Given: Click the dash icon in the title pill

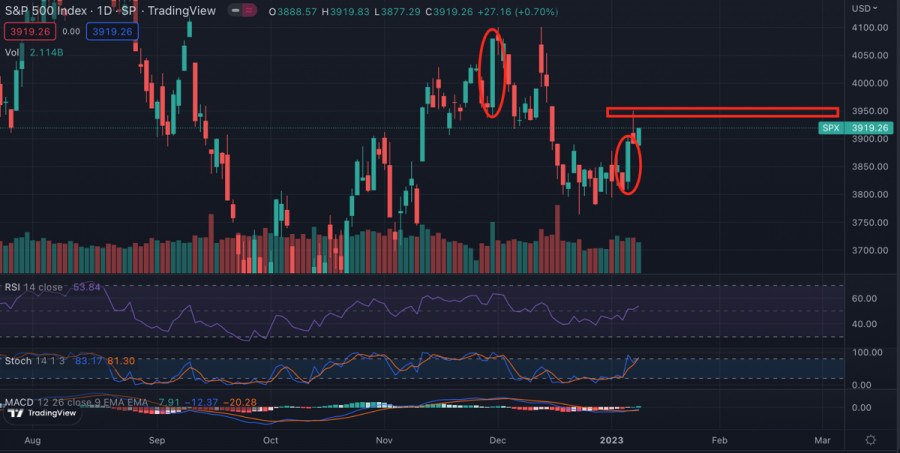Looking at the screenshot, I should (235, 11).
